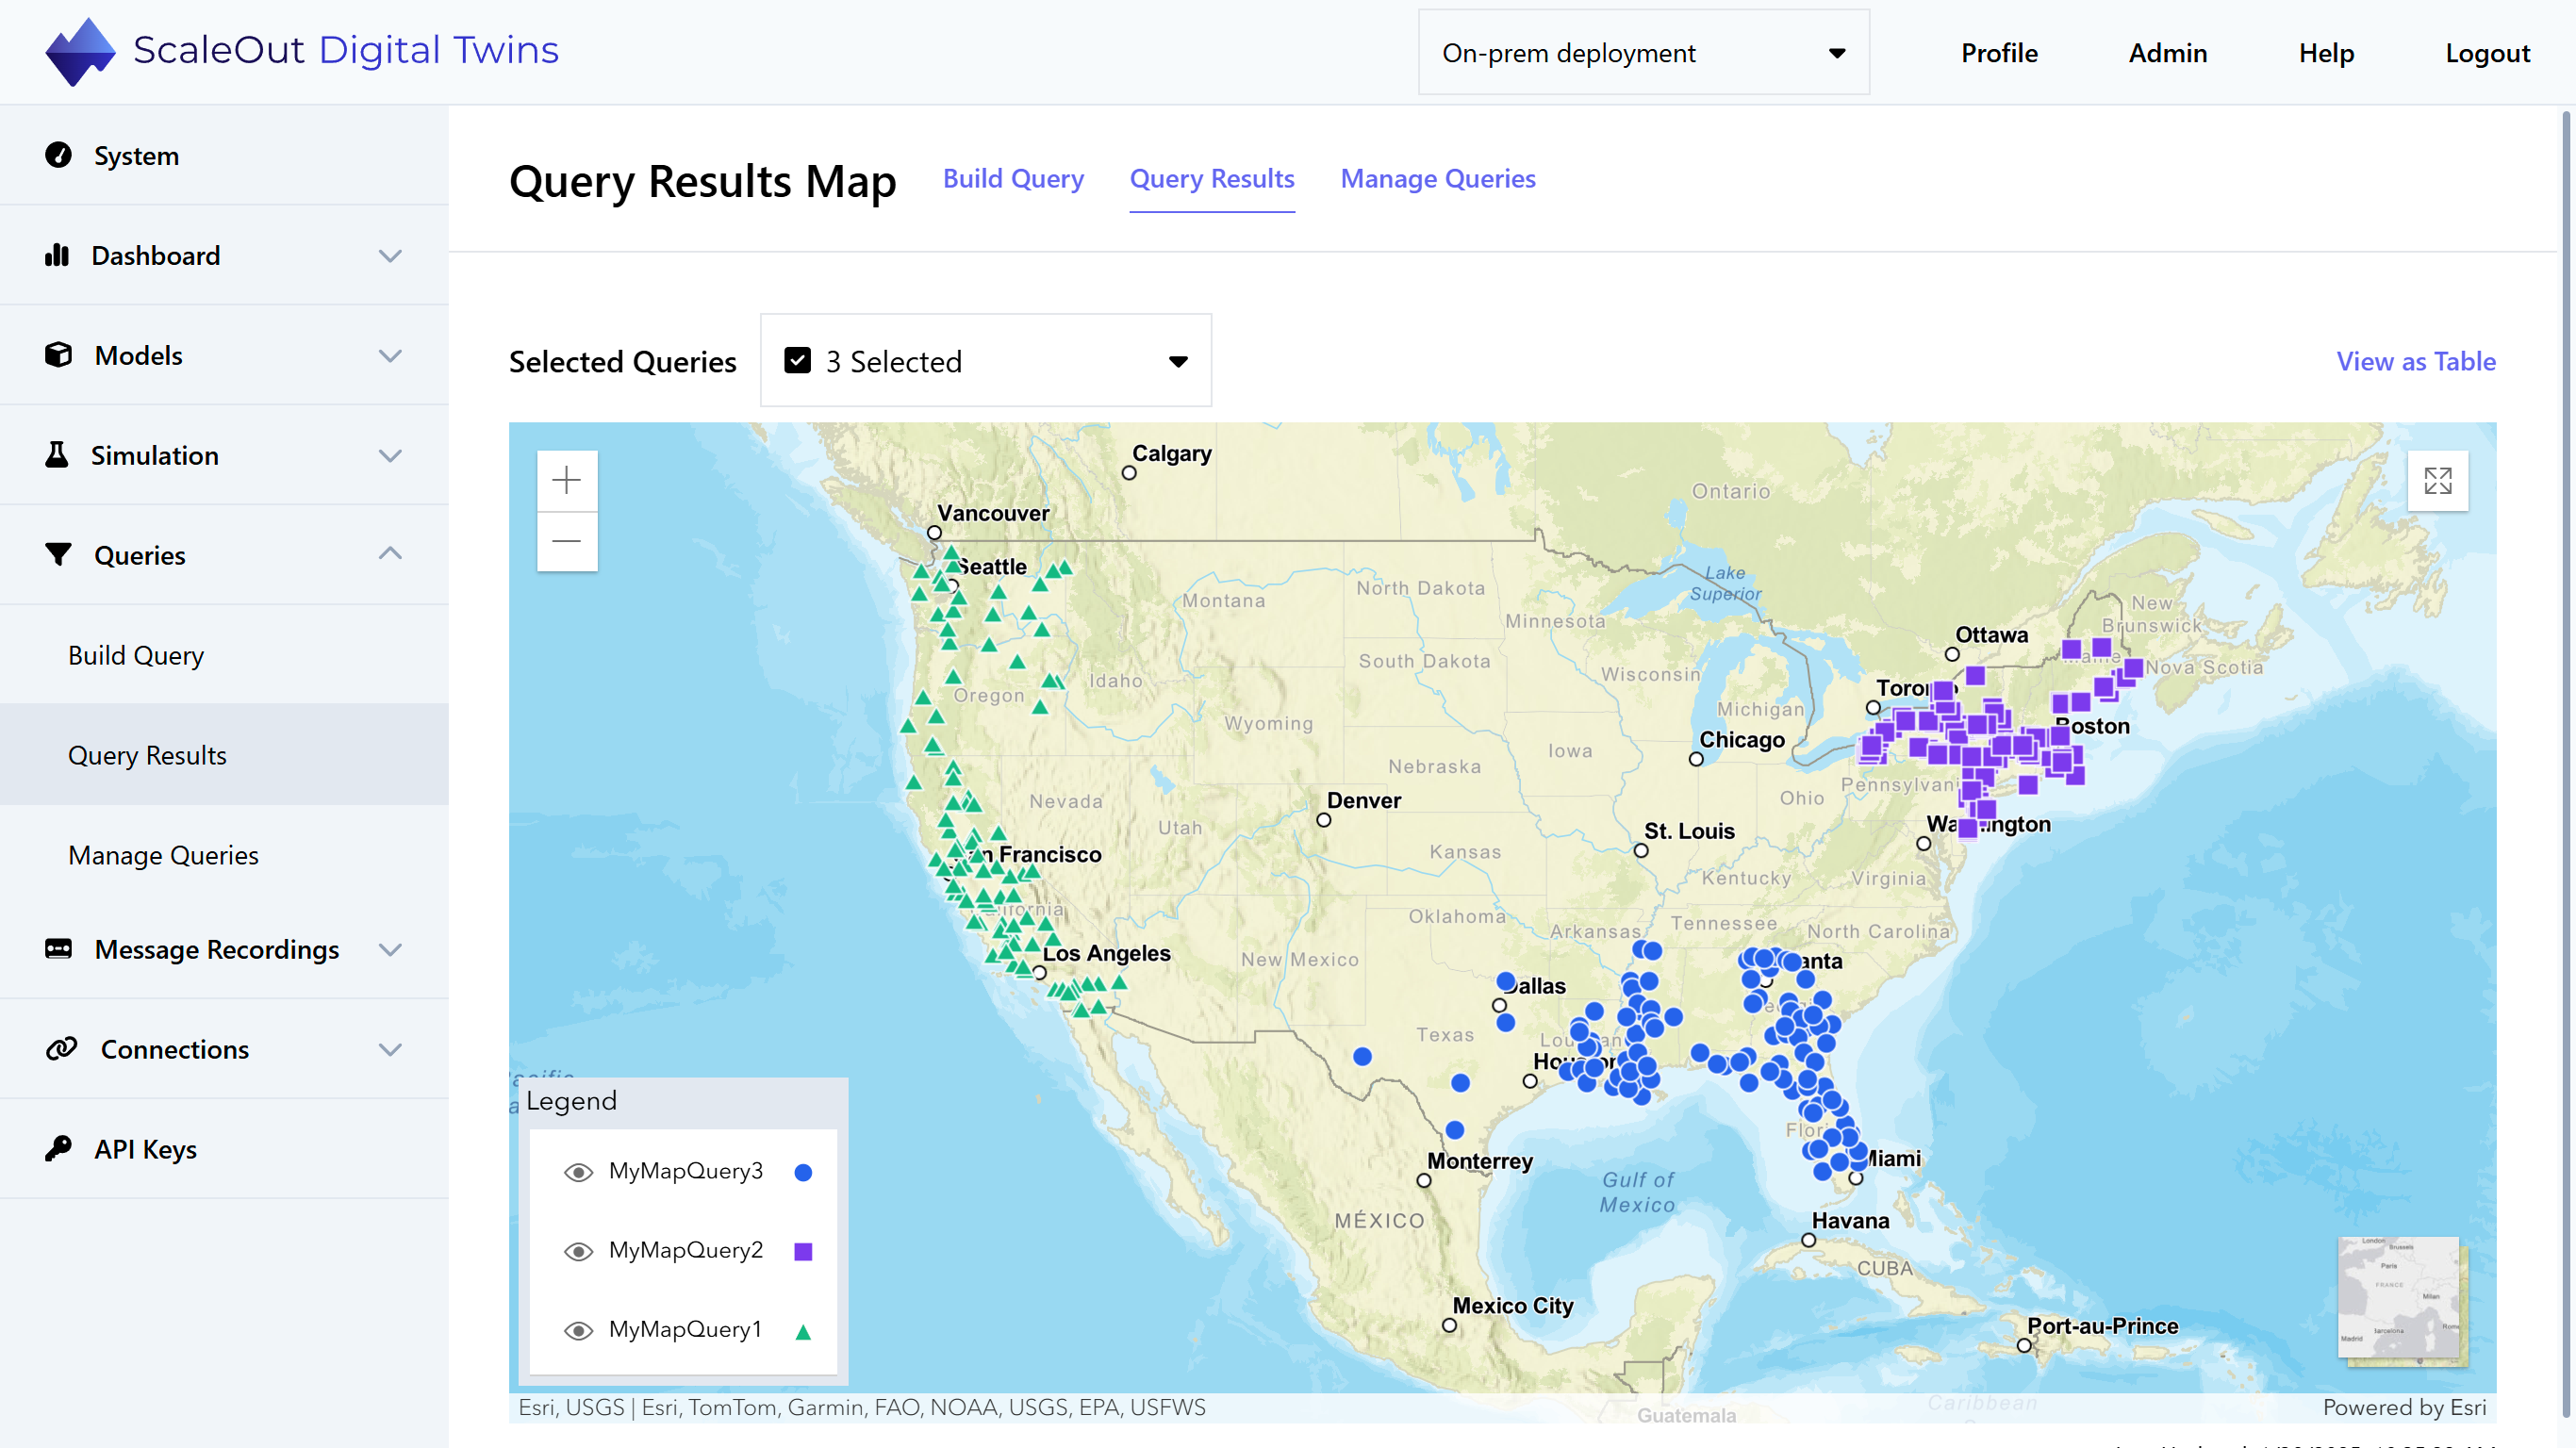Expand the map to fullscreen
Screen dimensions: 2576x1448
2437,481
